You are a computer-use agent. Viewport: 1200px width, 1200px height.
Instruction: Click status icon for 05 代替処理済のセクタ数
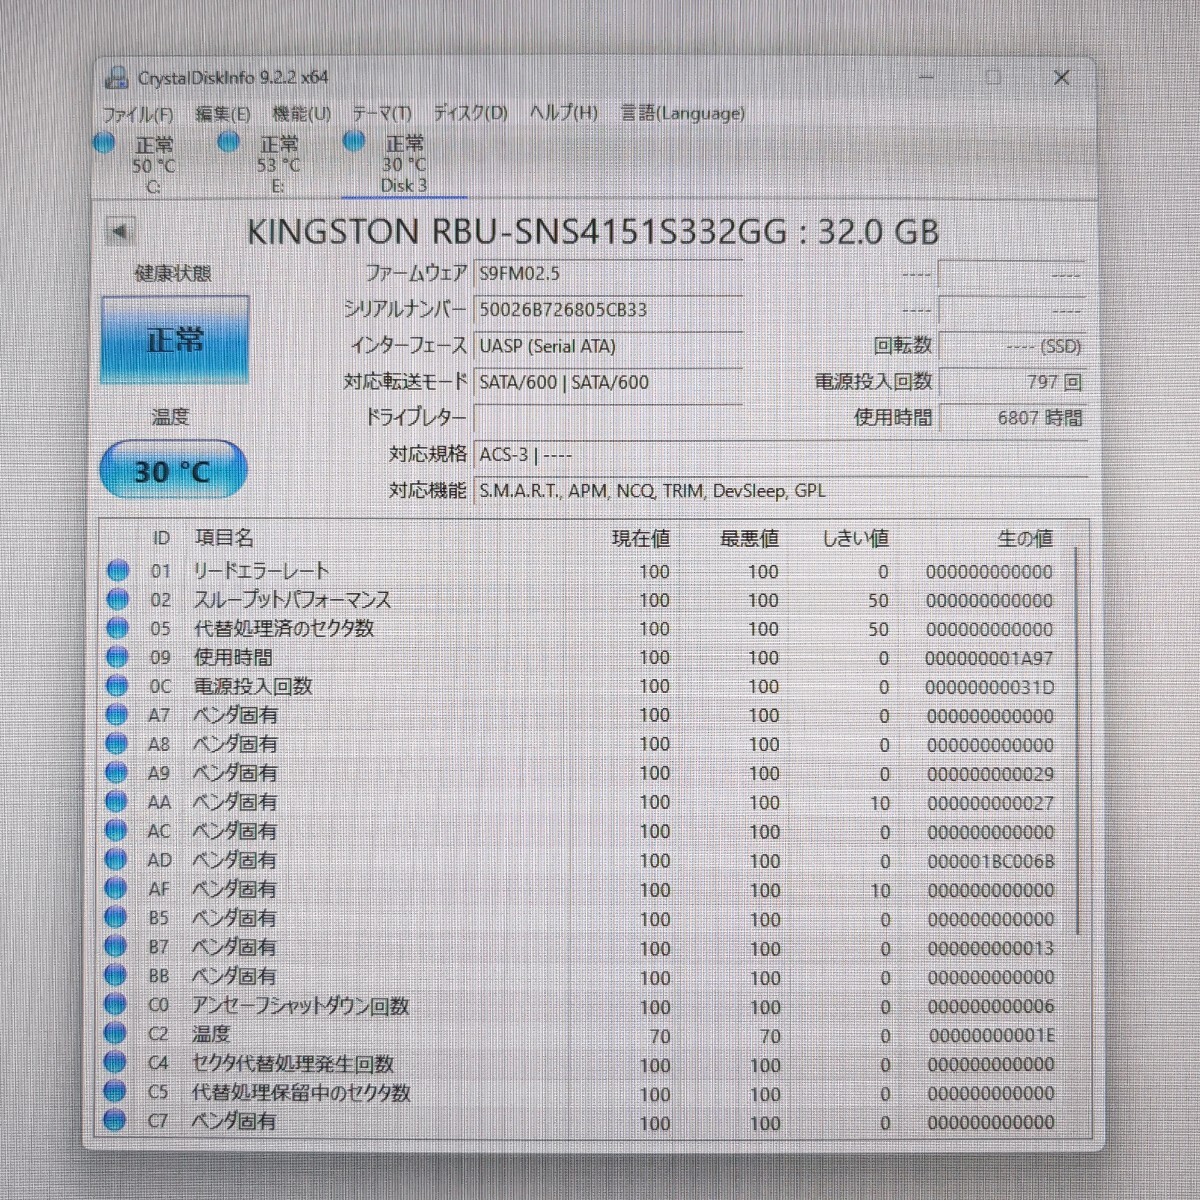(x=118, y=628)
